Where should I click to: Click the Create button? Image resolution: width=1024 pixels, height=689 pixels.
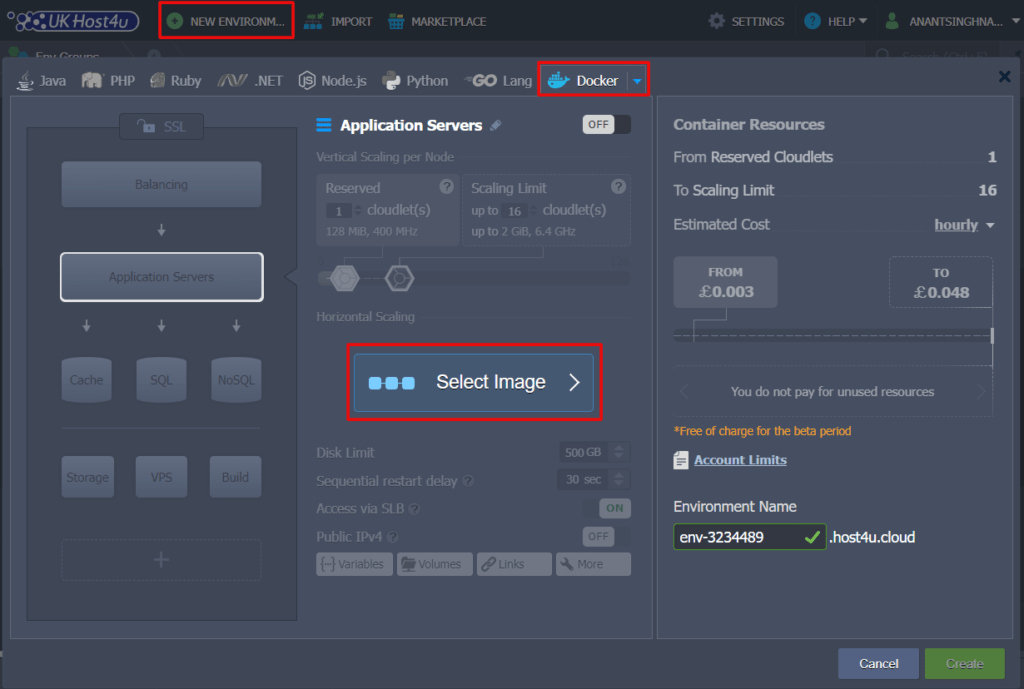(965, 664)
